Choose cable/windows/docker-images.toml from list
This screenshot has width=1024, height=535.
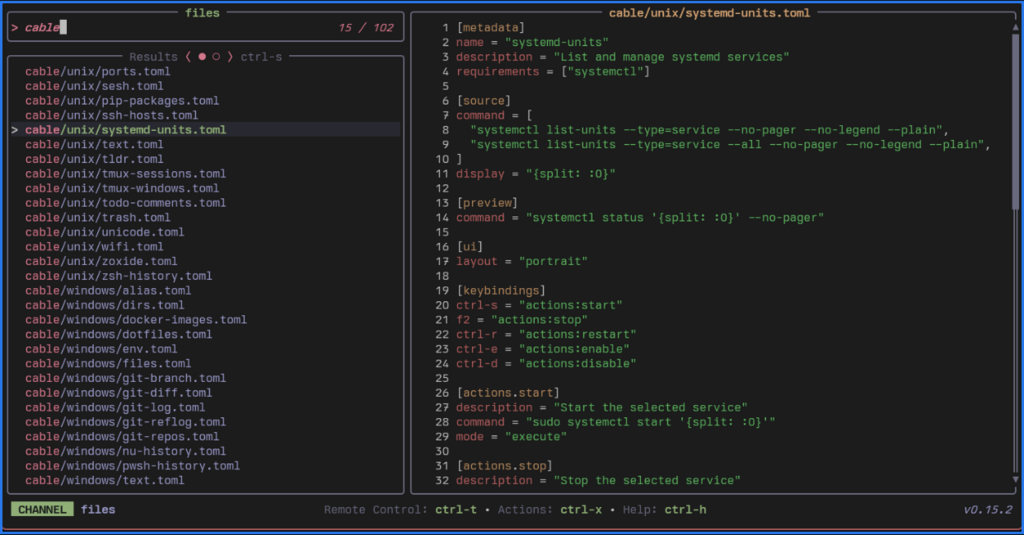pos(135,320)
